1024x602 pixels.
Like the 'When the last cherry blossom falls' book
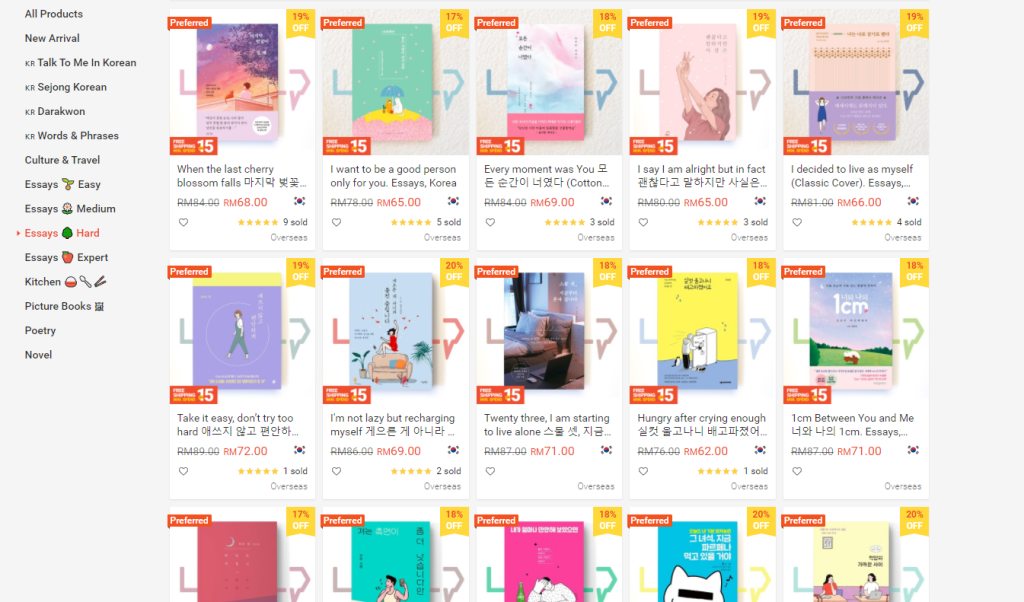tap(184, 222)
